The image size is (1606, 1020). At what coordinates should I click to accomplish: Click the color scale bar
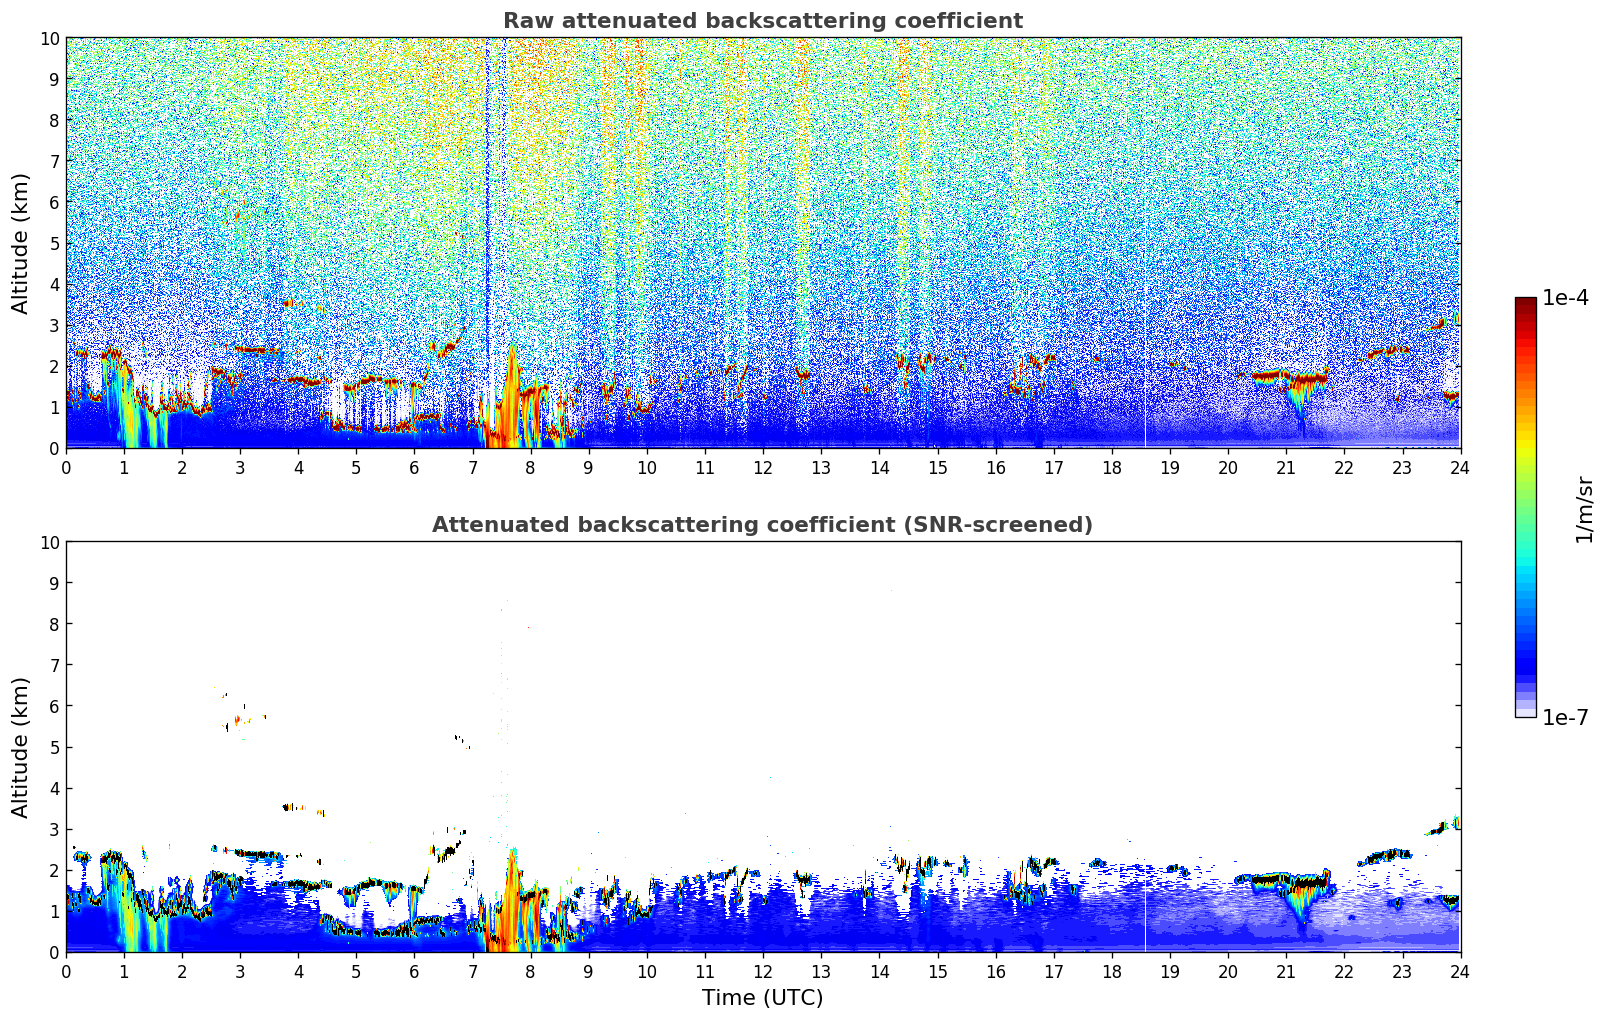[1525, 507]
